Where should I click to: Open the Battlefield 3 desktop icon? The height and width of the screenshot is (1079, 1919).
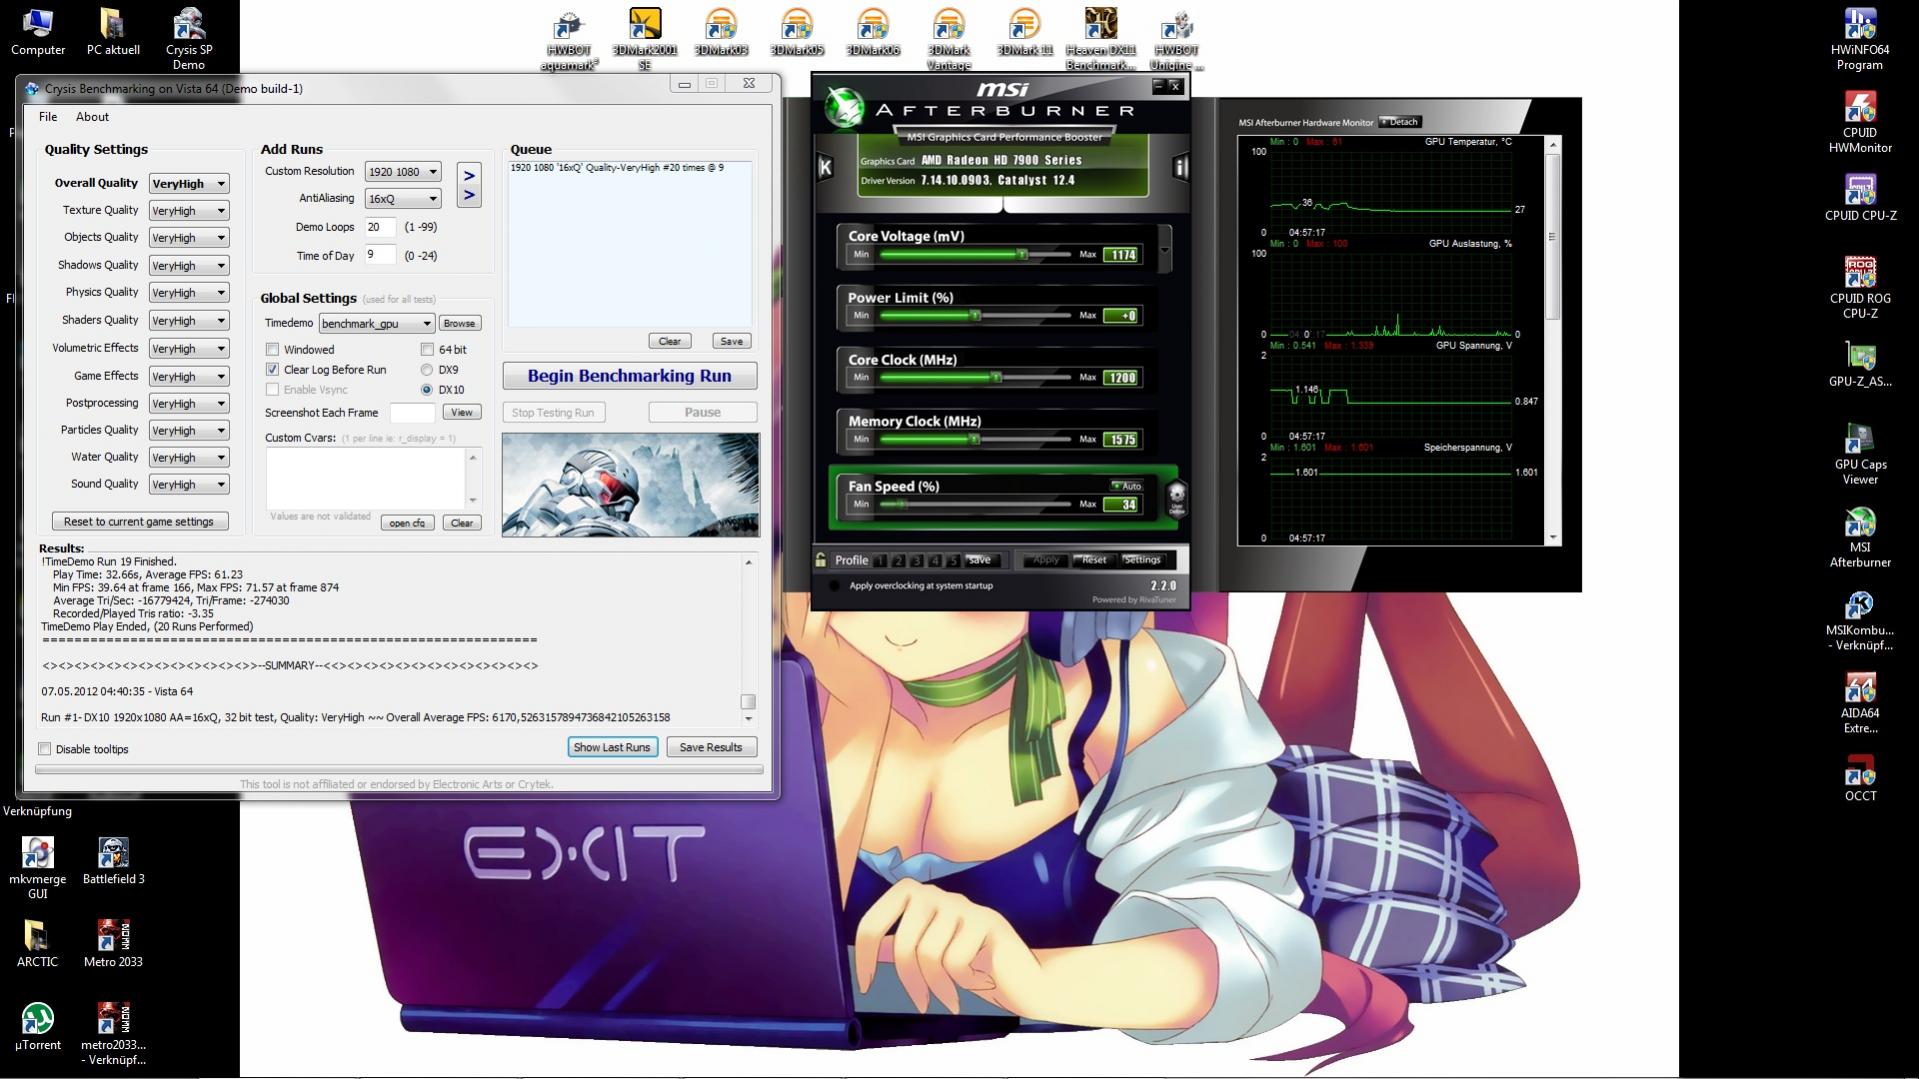(113, 861)
